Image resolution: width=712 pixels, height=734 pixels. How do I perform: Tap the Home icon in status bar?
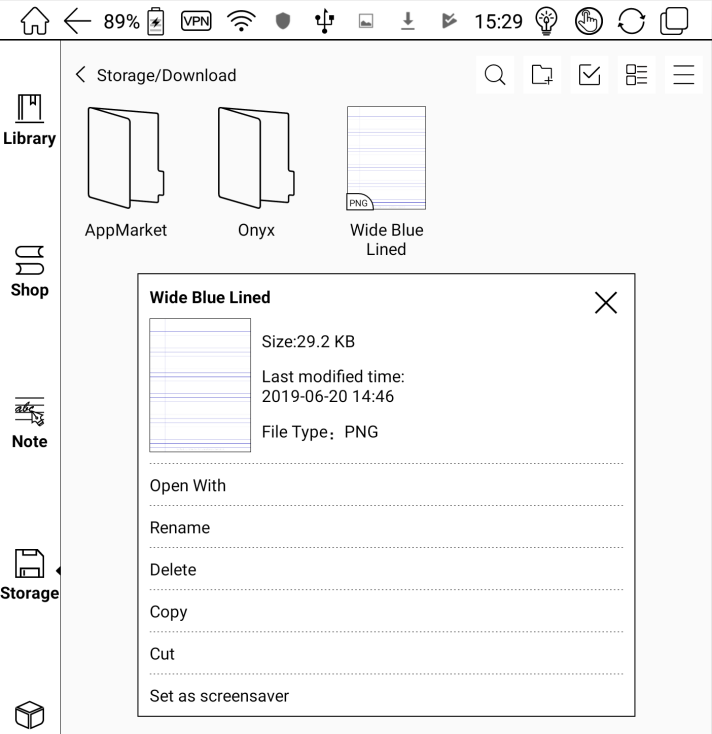35,21
